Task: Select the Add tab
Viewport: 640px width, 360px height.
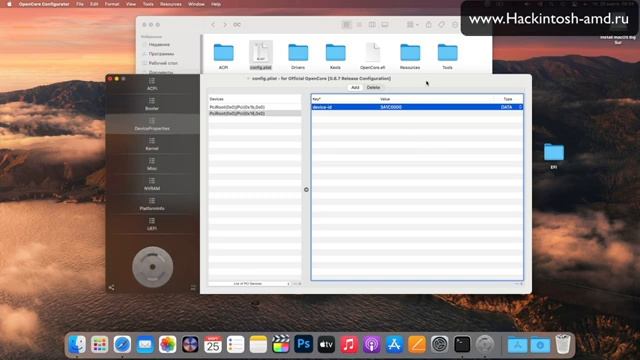Action: (355, 87)
